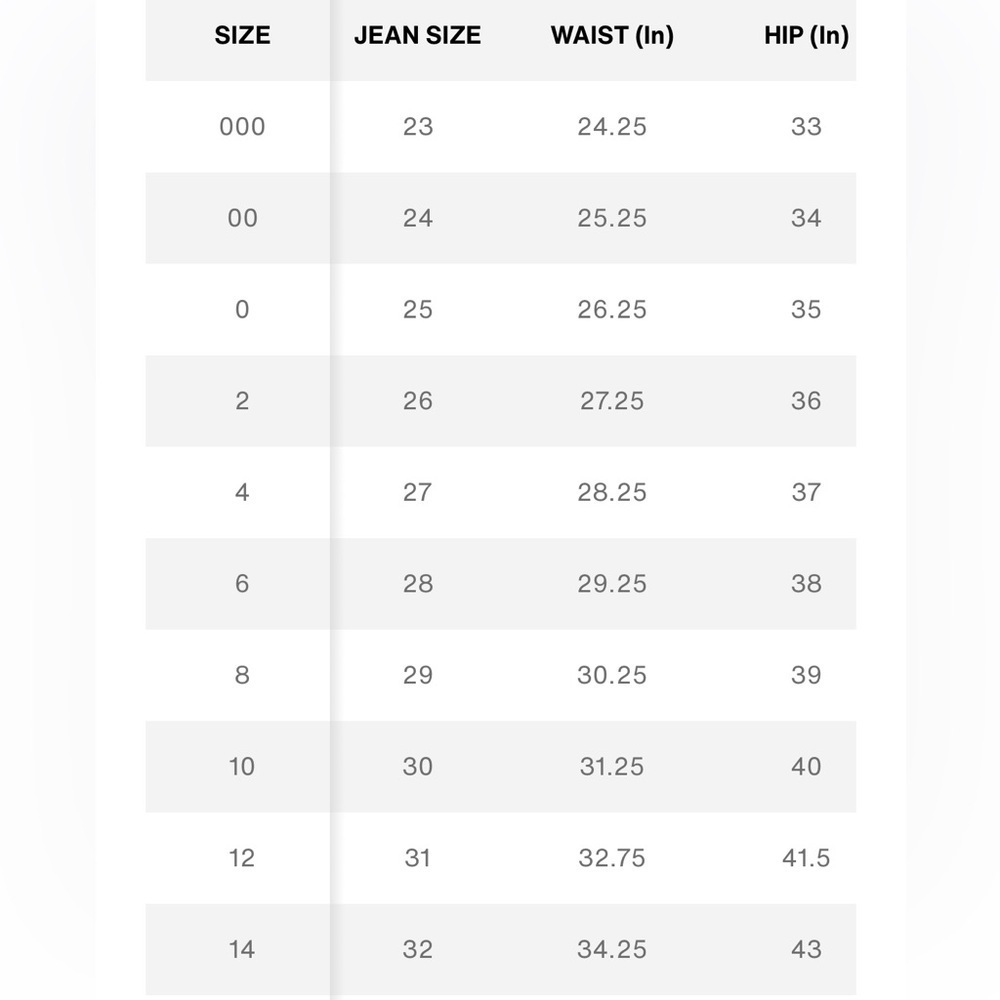This screenshot has width=1000, height=1000.
Task: Click jean size 25 cell
Action: click(417, 310)
